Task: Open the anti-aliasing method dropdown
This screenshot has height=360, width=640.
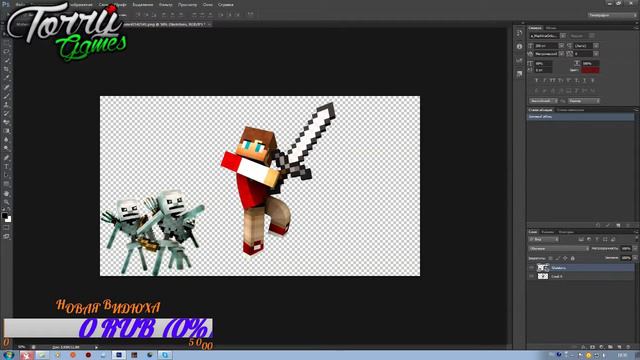Action: click(584, 101)
